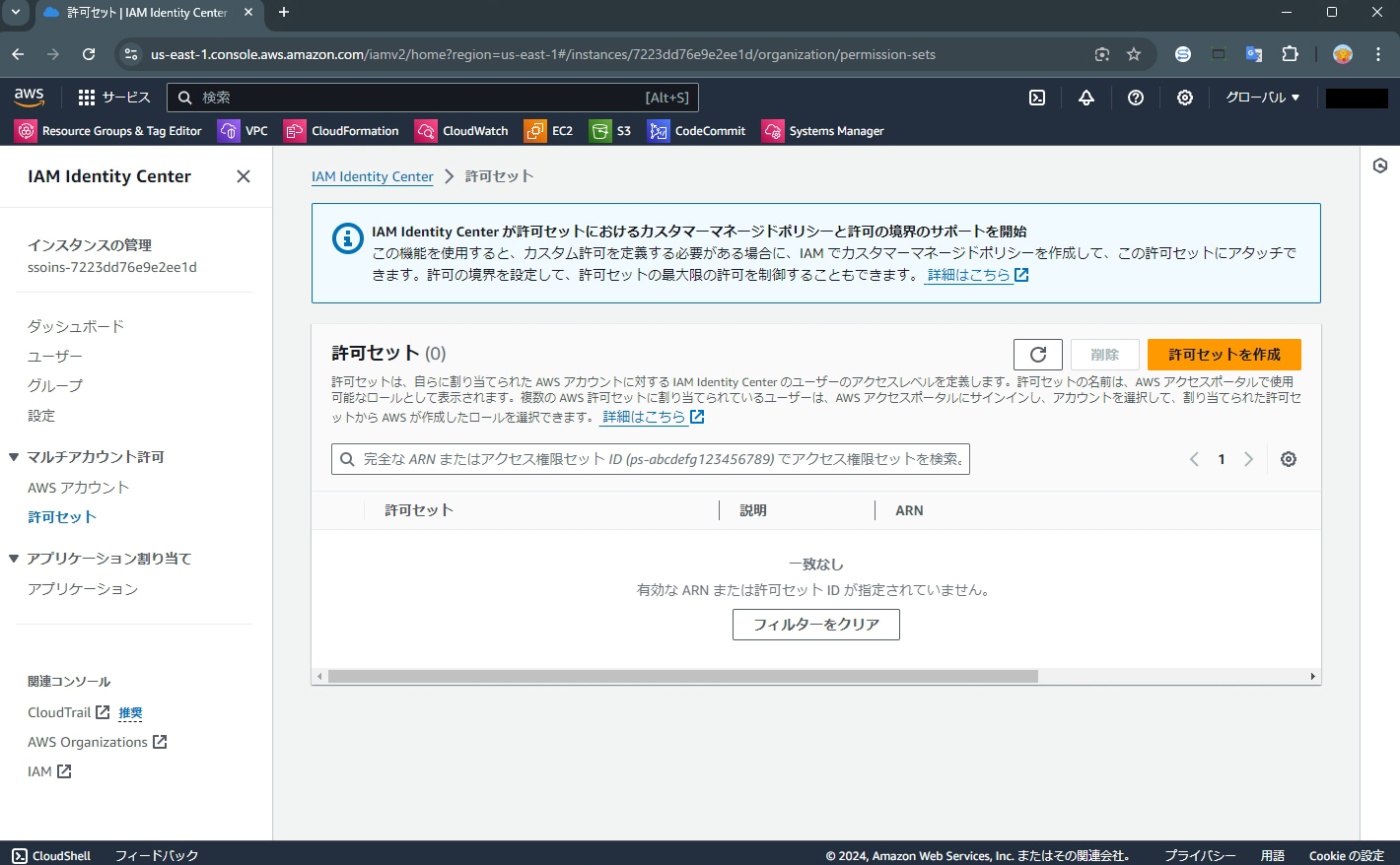Open the CodeCommit favorite shortcut
This screenshot has width=1400, height=865.
(697, 130)
